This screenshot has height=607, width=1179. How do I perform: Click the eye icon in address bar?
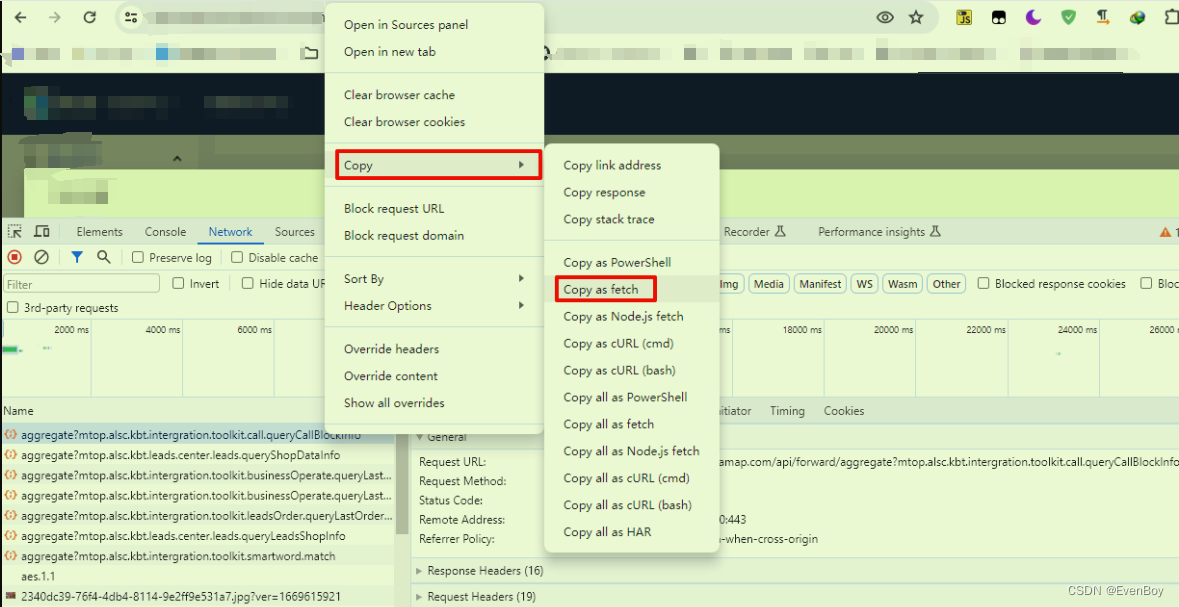[x=885, y=17]
